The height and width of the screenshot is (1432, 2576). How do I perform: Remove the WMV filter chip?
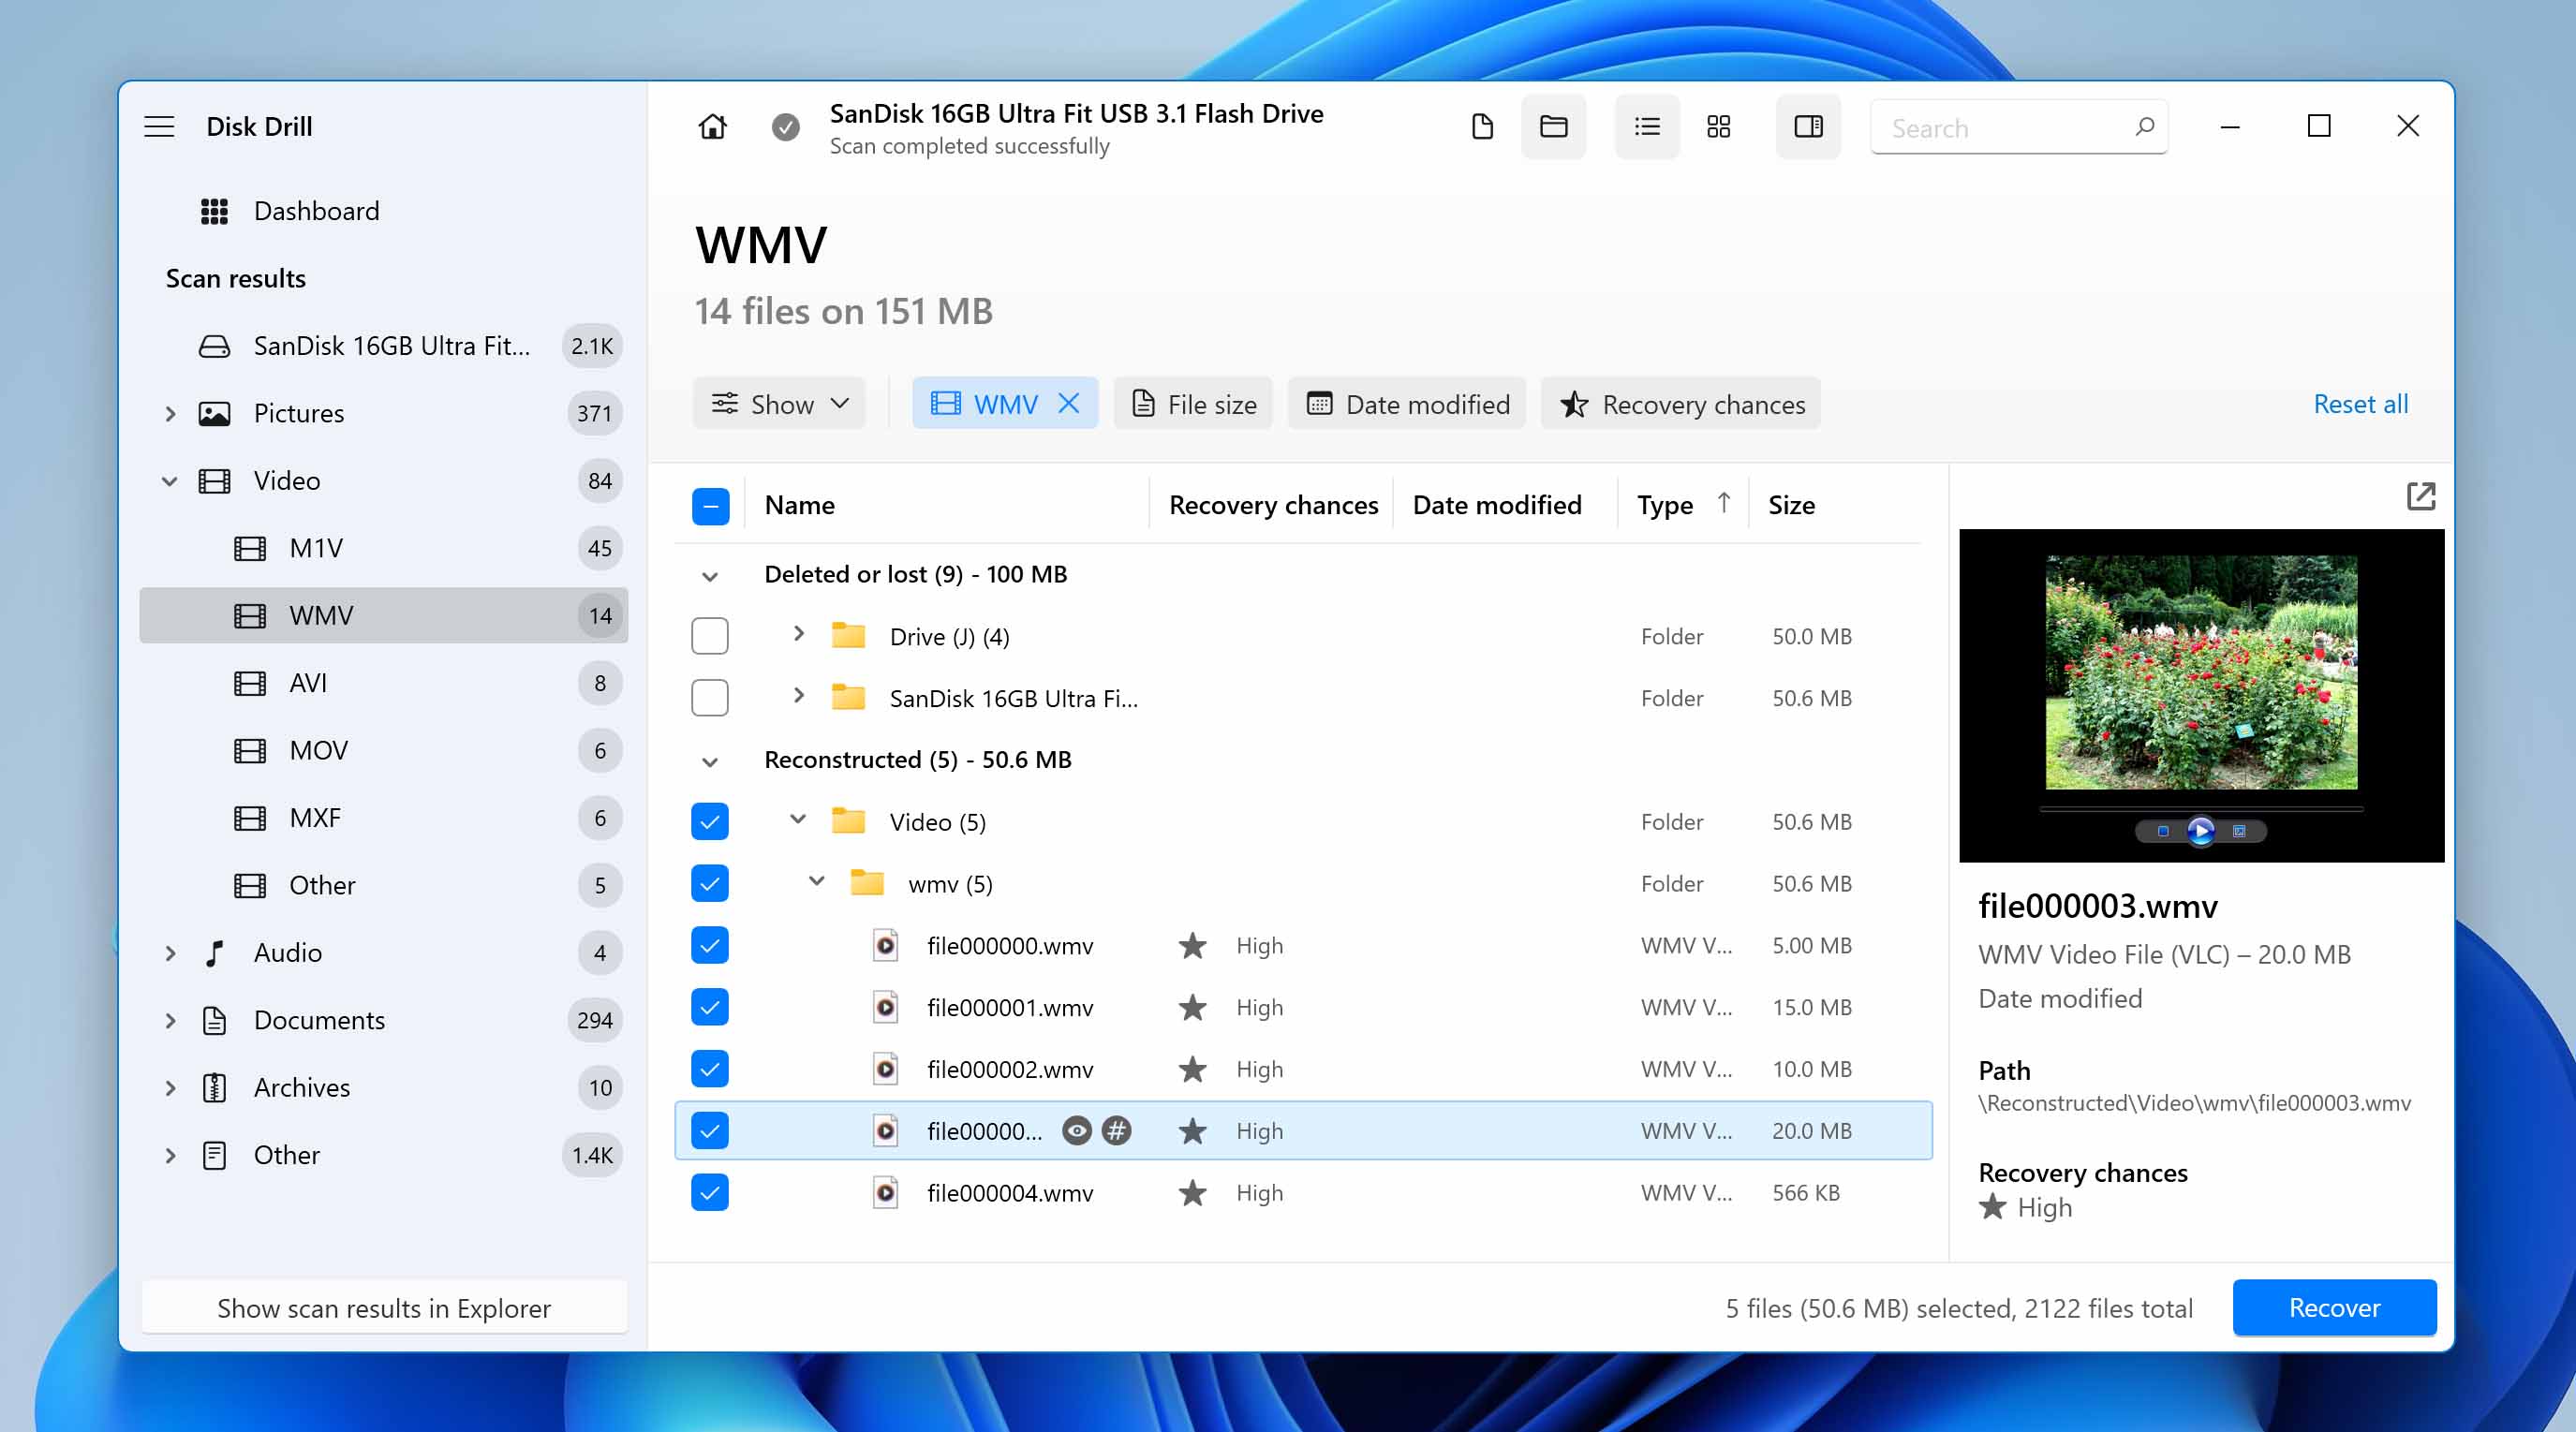[1068, 403]
